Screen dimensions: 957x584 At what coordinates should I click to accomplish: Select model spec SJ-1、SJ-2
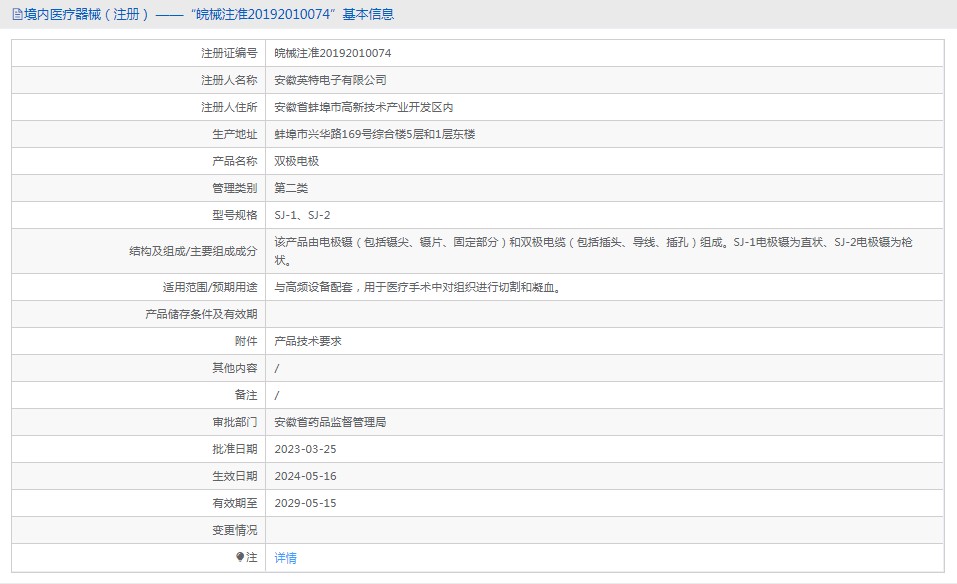pos(302,215)
